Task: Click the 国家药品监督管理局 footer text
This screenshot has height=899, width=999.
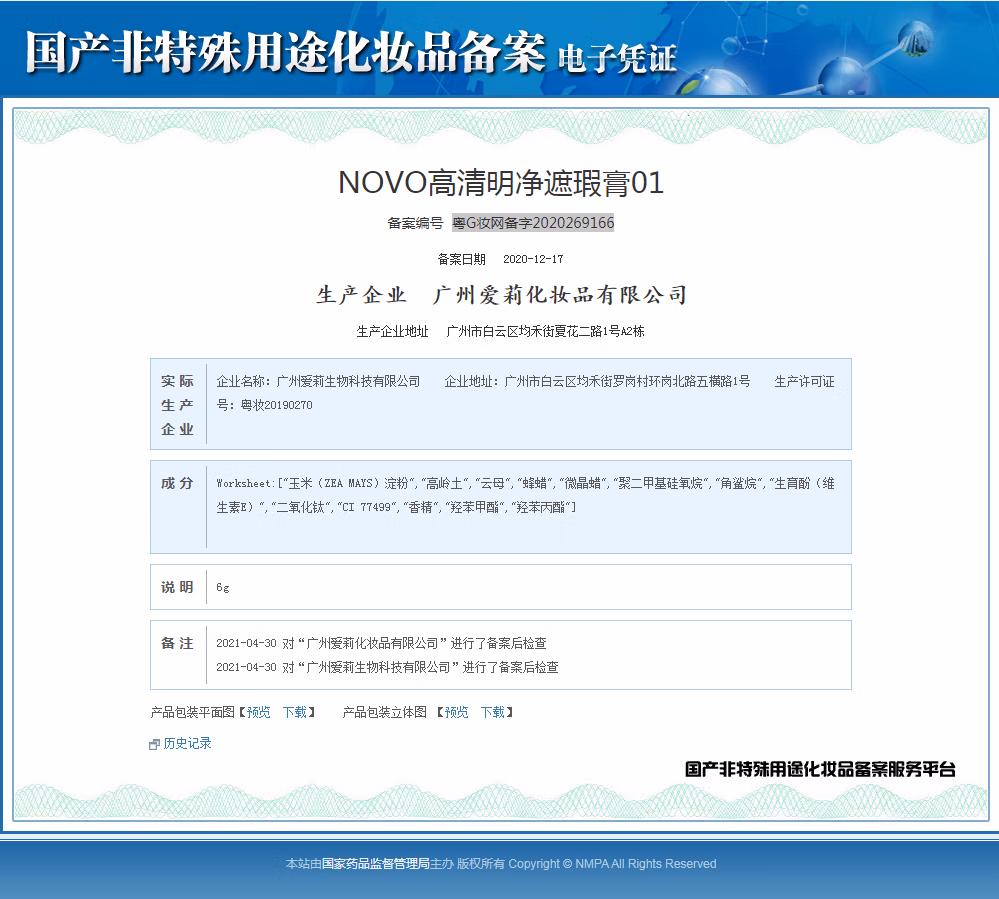Action: click(375, 864)
